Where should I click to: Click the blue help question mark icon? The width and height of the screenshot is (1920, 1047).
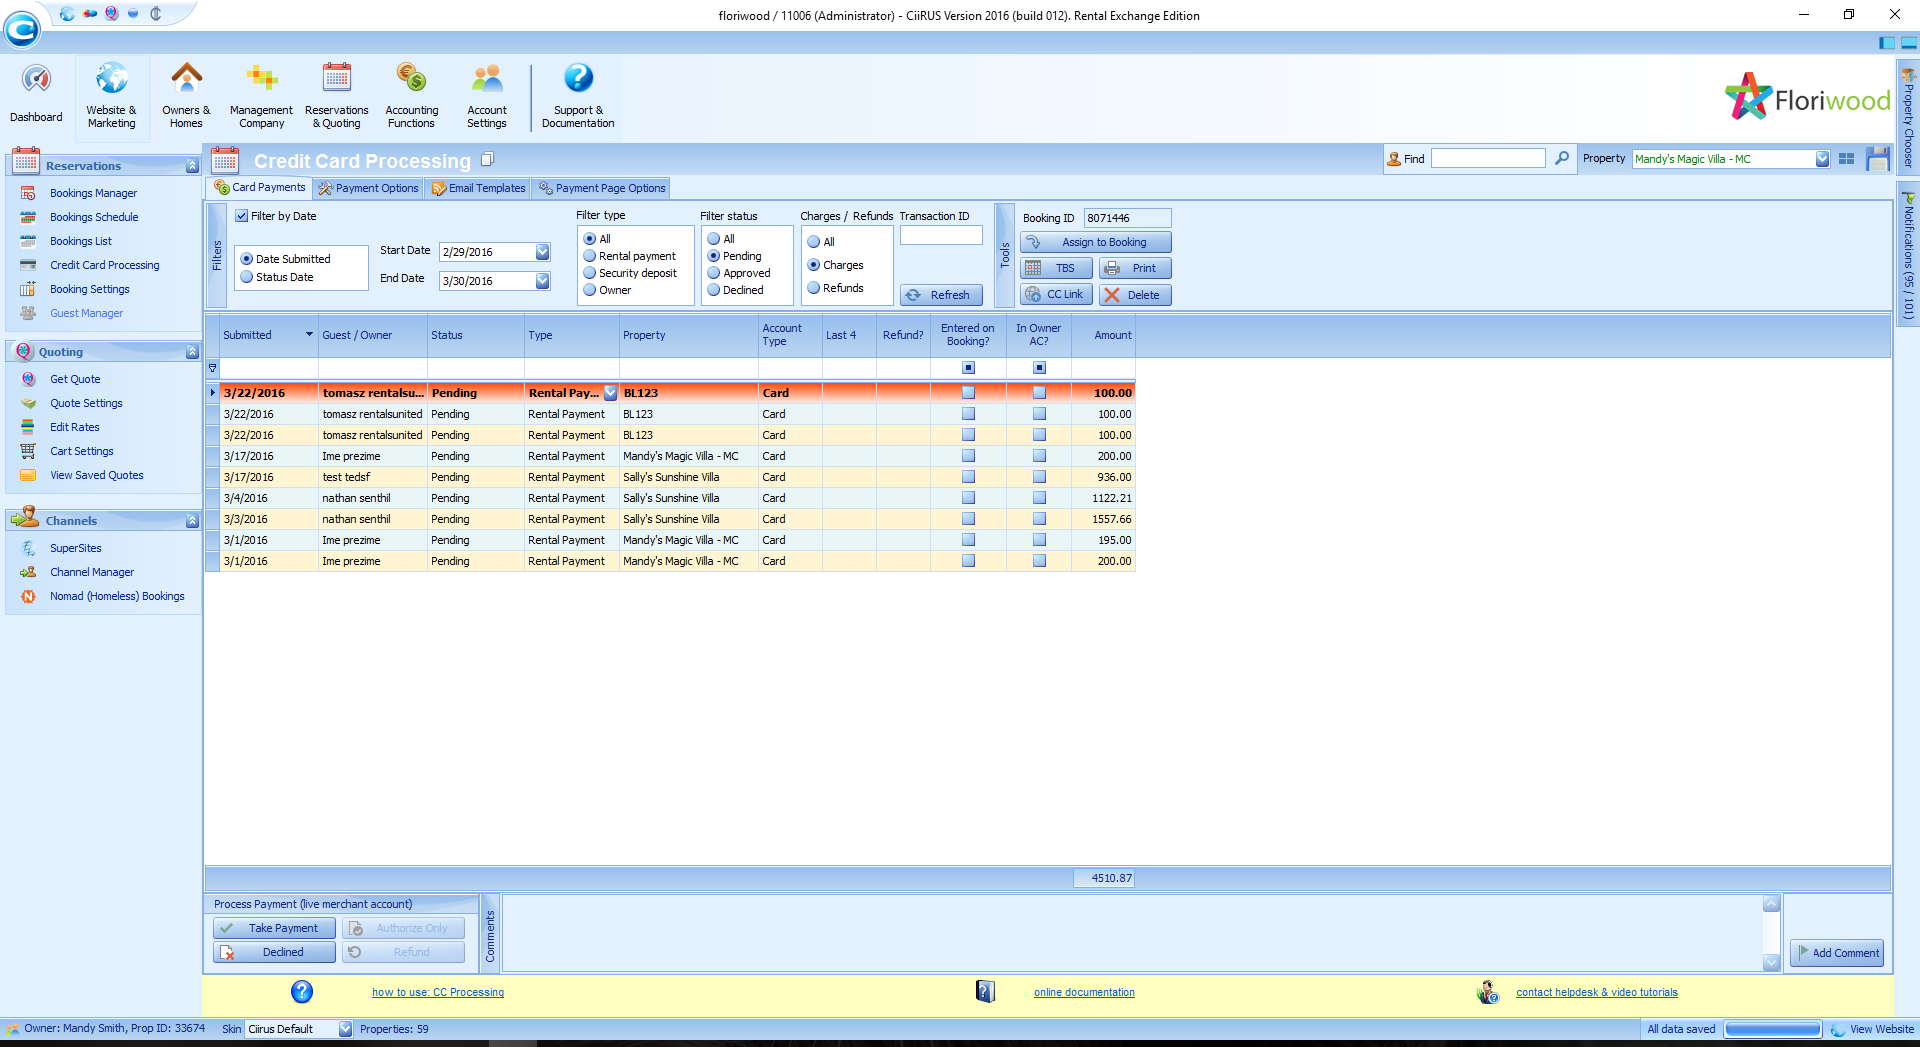302,991
